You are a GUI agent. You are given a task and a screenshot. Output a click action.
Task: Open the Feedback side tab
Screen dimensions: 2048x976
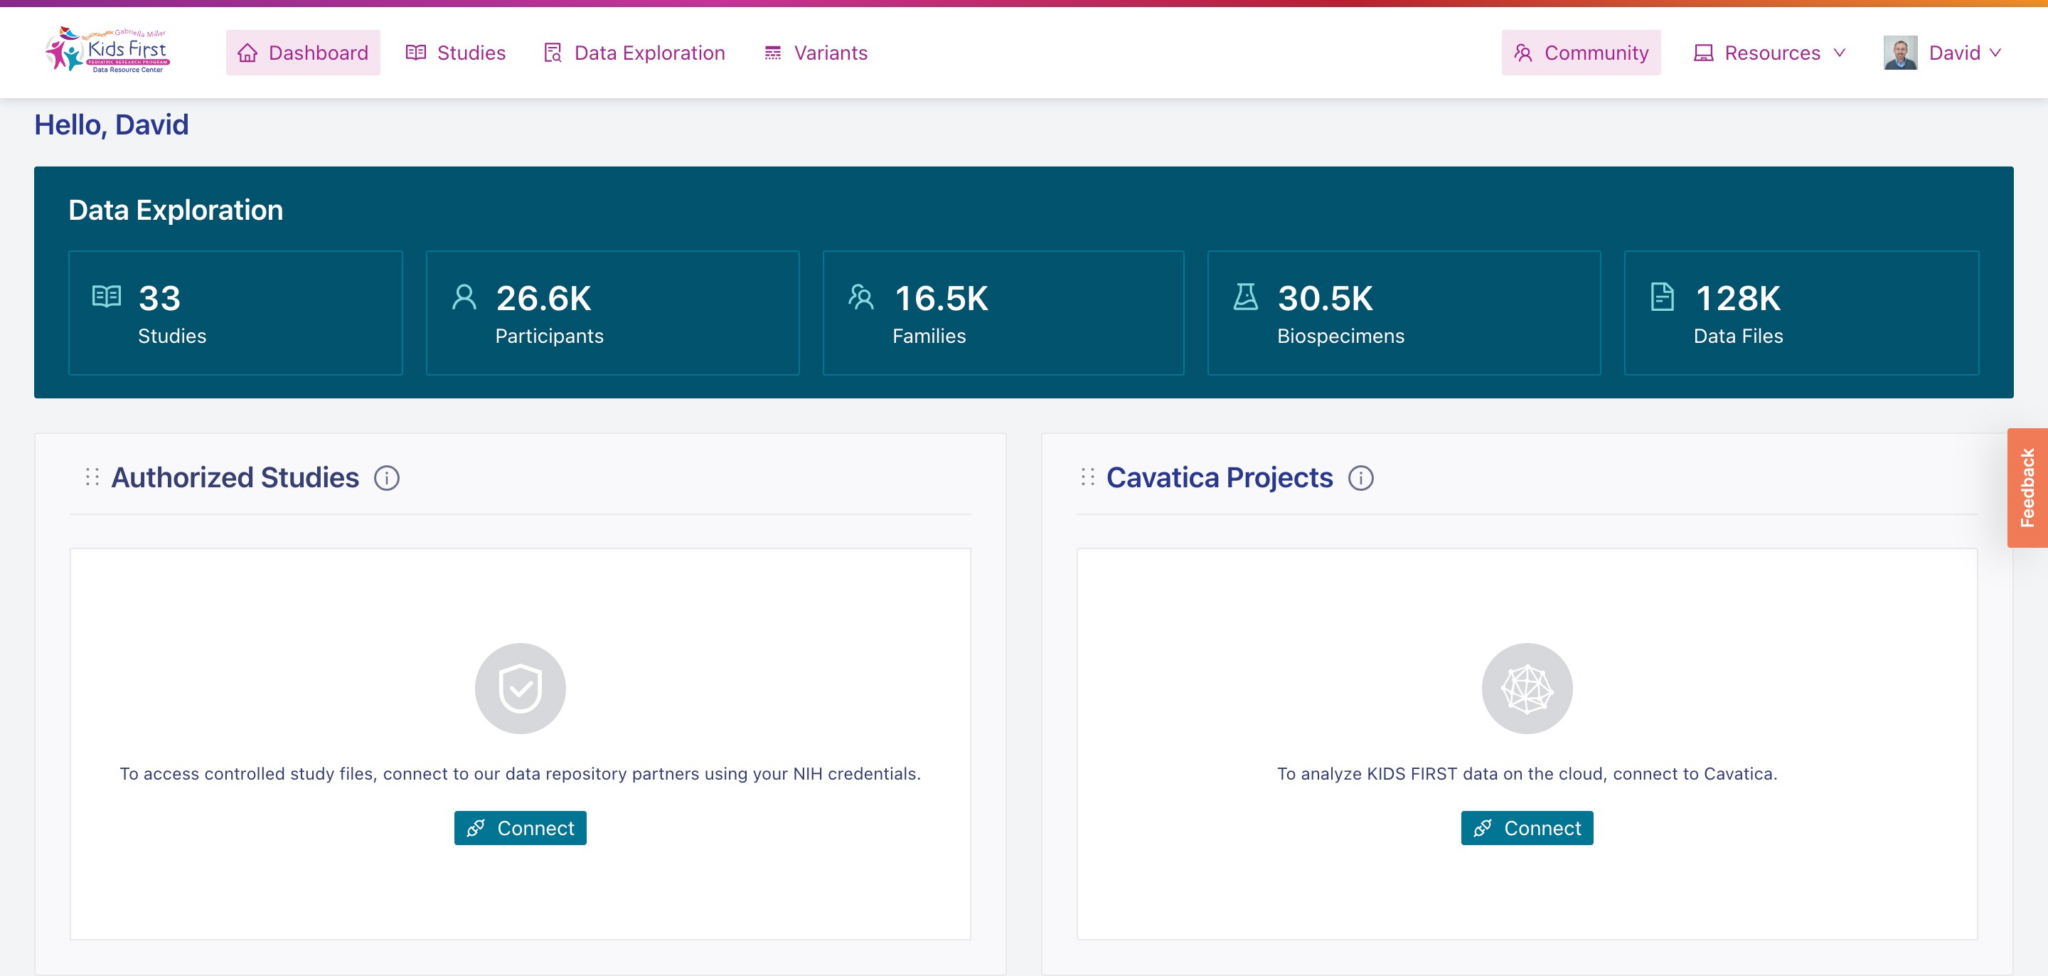click(2027, 488)
